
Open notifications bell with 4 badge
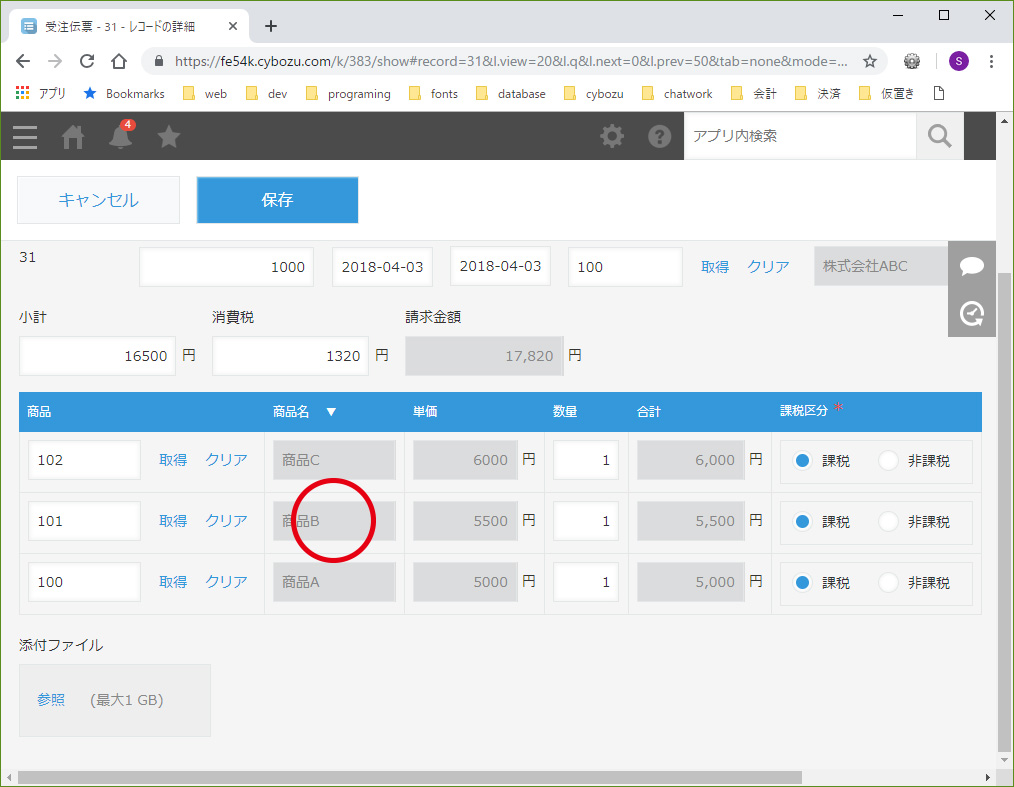point(121,135)
